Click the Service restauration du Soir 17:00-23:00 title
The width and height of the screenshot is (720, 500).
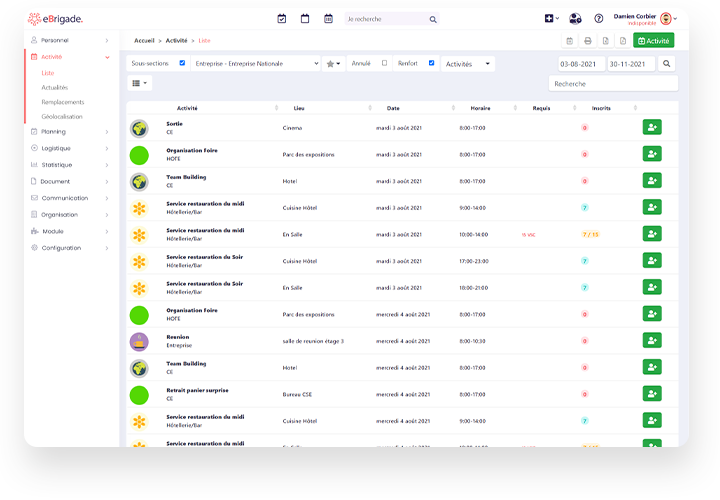click(205, 257)
